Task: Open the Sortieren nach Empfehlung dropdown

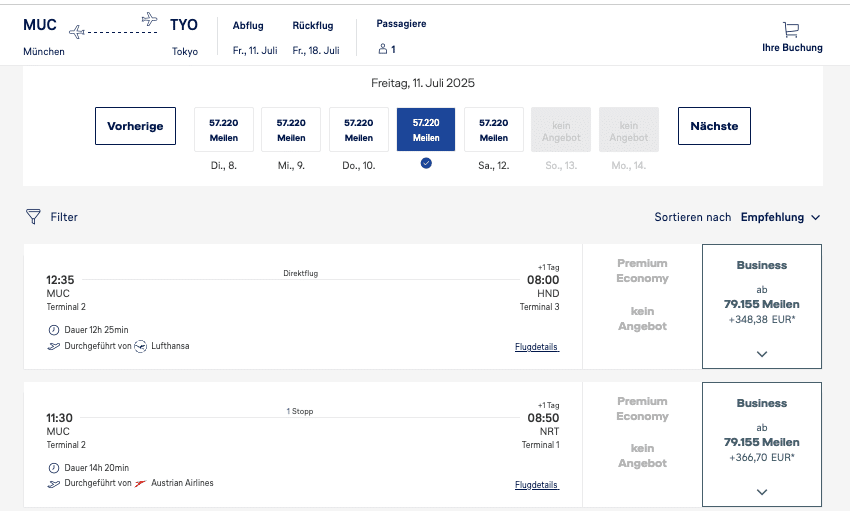Action: [x=780, y=217]
